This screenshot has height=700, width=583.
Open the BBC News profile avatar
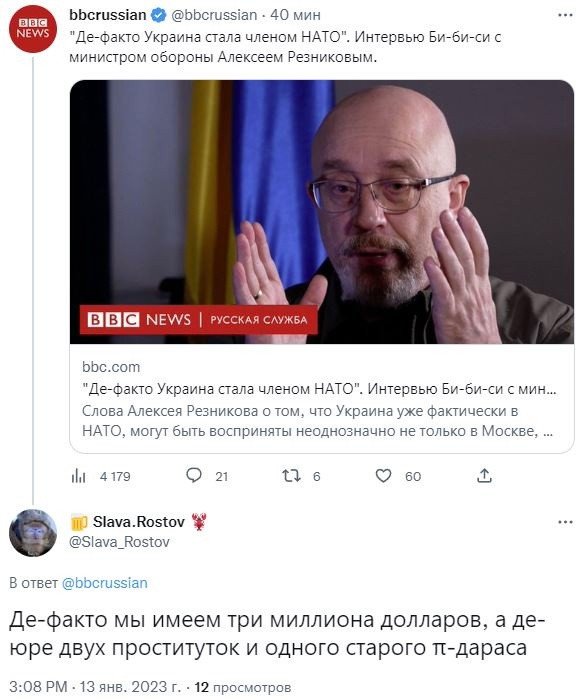point(33,29)
